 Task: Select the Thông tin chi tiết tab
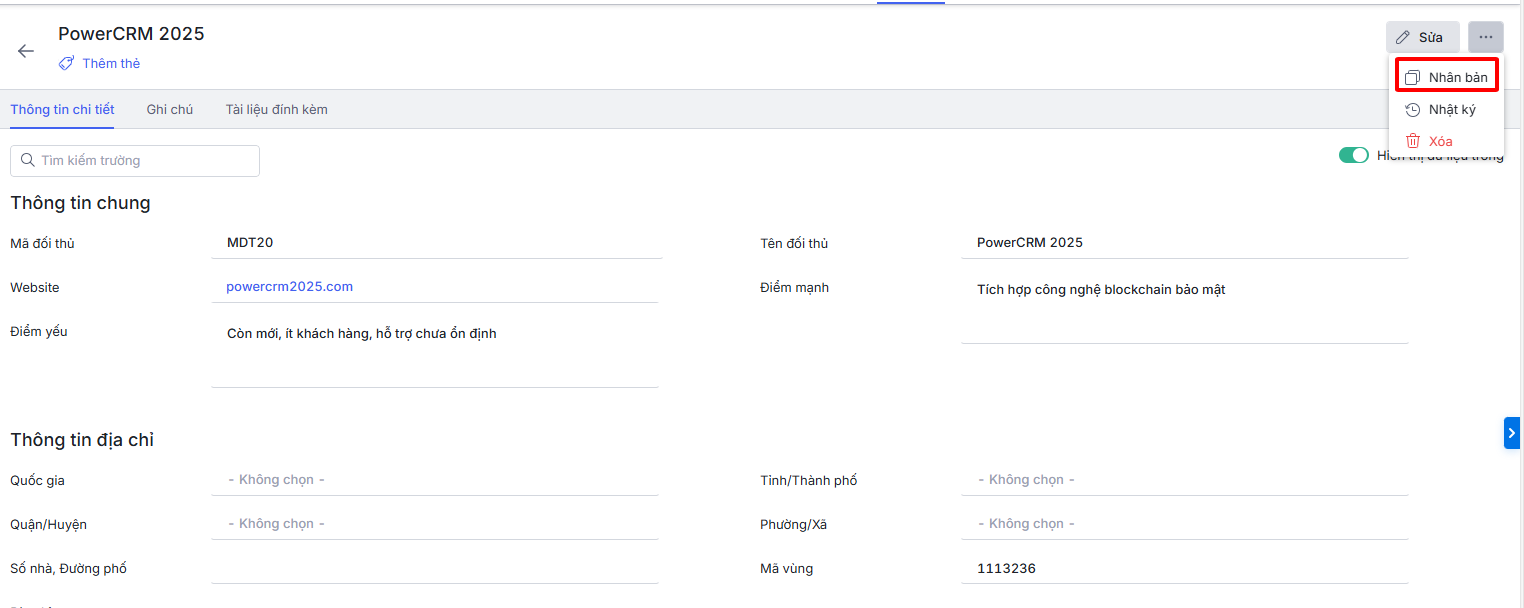[x=62, y=109]
